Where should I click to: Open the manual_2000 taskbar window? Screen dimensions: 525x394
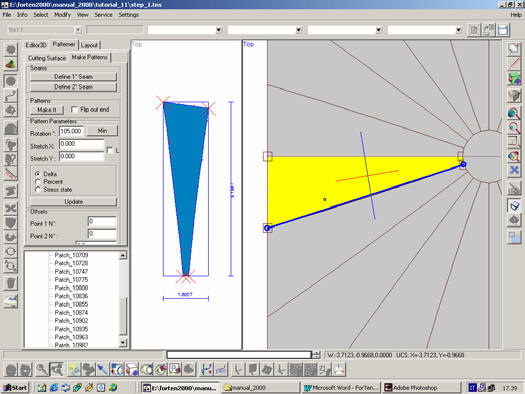pyautogui.click(x=260, y=388)
